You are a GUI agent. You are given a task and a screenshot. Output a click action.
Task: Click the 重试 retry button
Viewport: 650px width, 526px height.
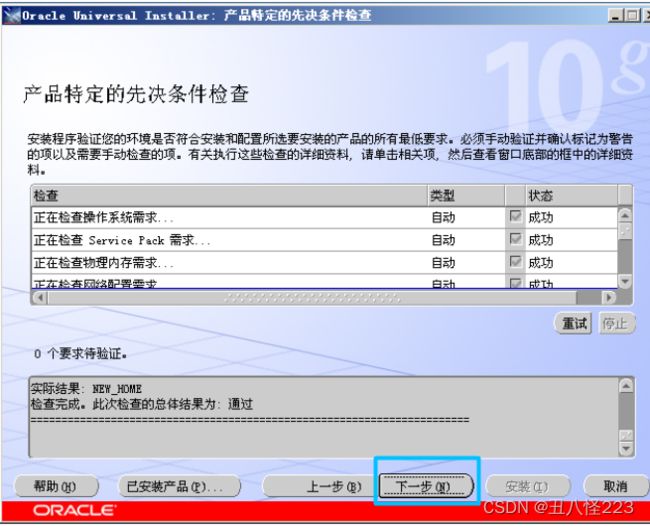(x=574, y=323)
